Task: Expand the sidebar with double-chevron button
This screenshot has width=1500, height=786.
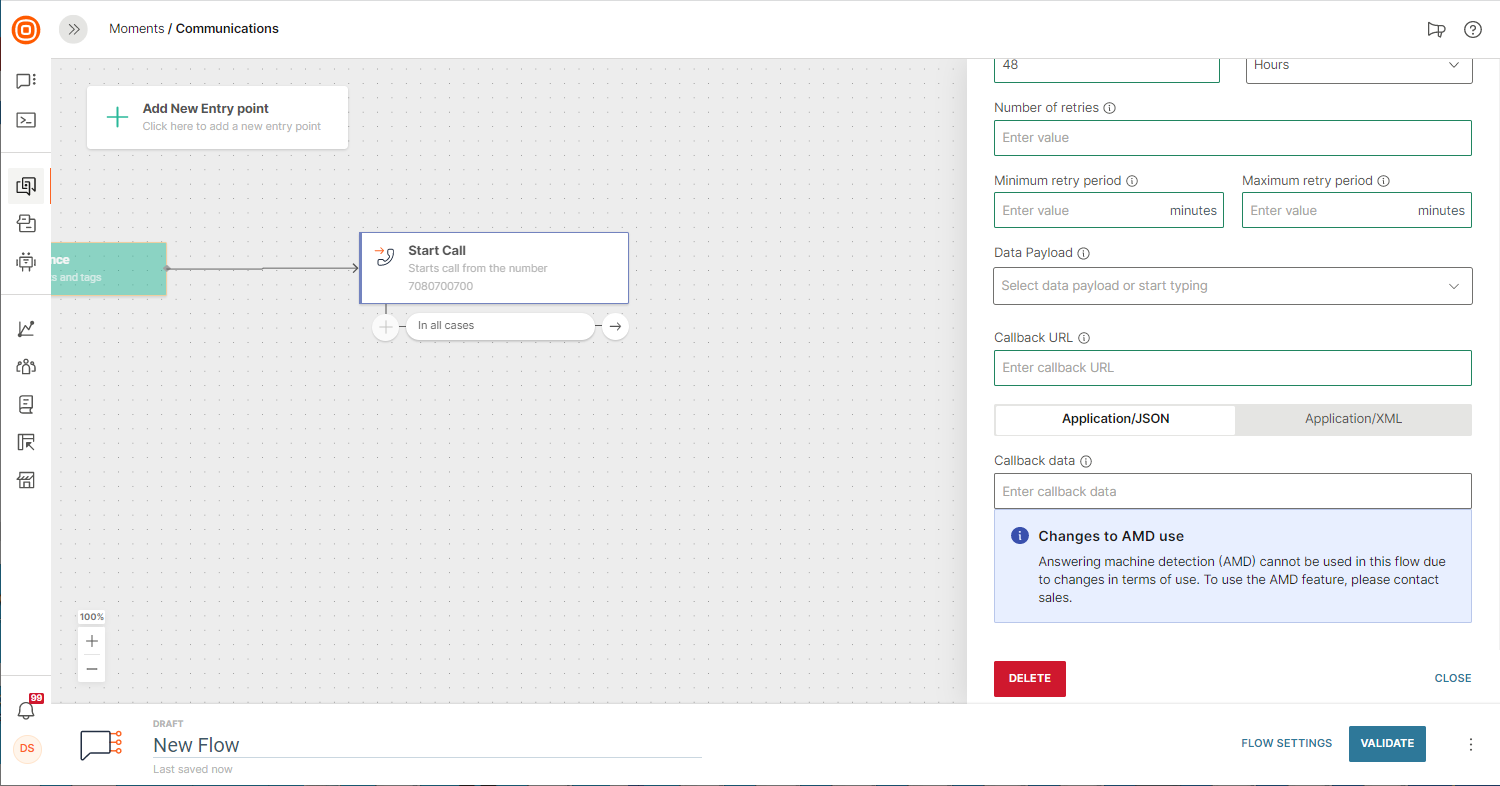Action: point(73,29)
